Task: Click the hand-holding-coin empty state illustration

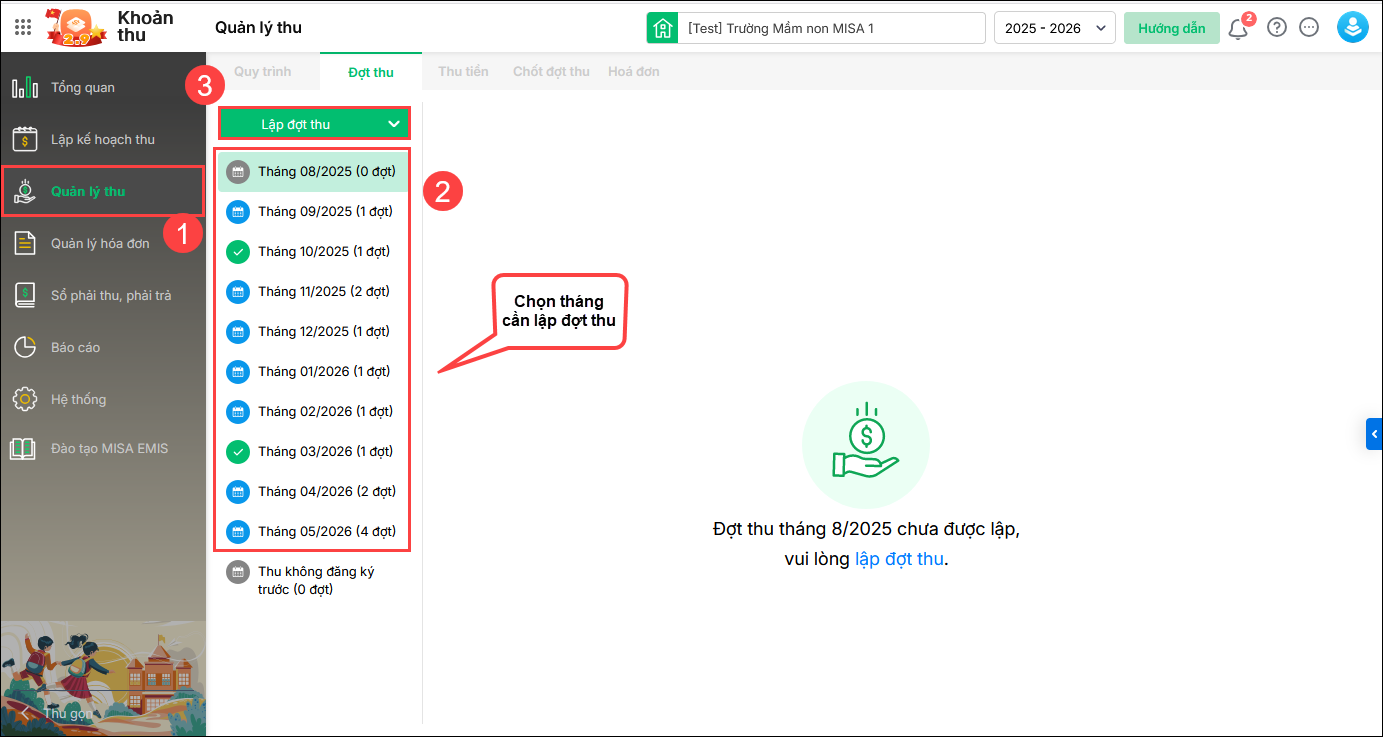Action: coord(866,445)
